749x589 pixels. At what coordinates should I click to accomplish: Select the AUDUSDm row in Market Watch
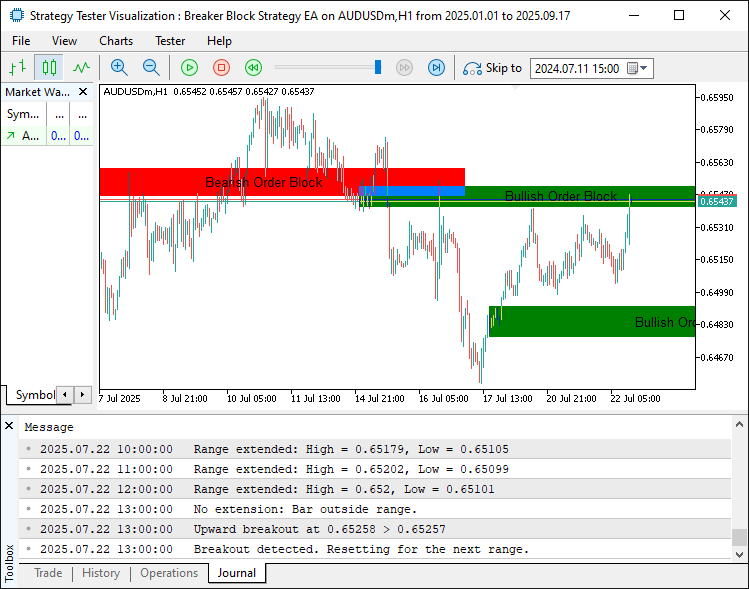coord(47,136)
